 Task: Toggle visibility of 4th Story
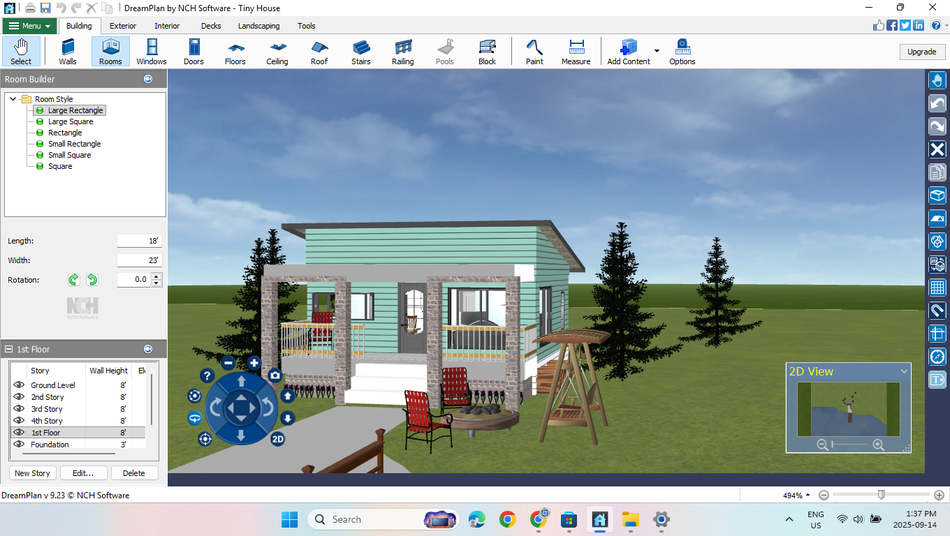click(x=19, y=420)
